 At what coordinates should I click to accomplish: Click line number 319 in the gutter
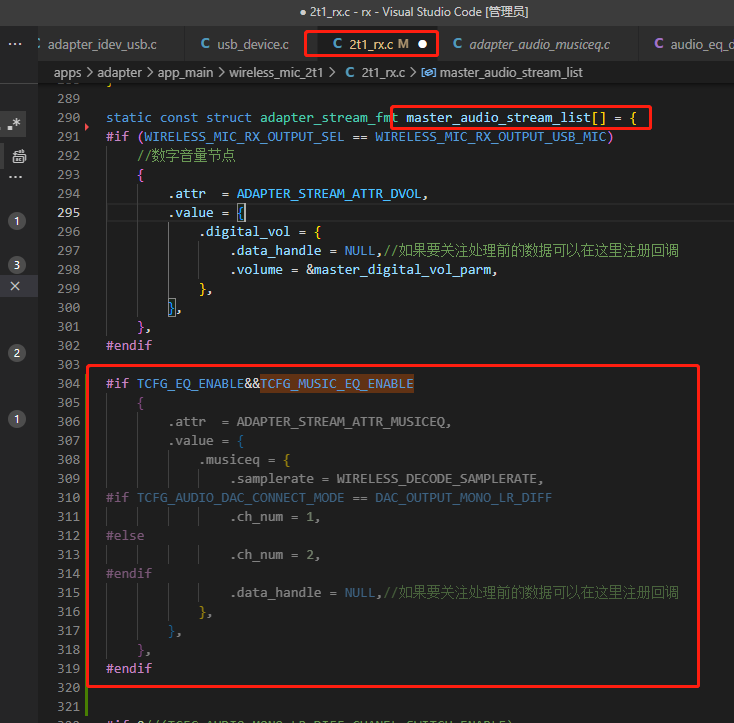click(x=69, y=669)
